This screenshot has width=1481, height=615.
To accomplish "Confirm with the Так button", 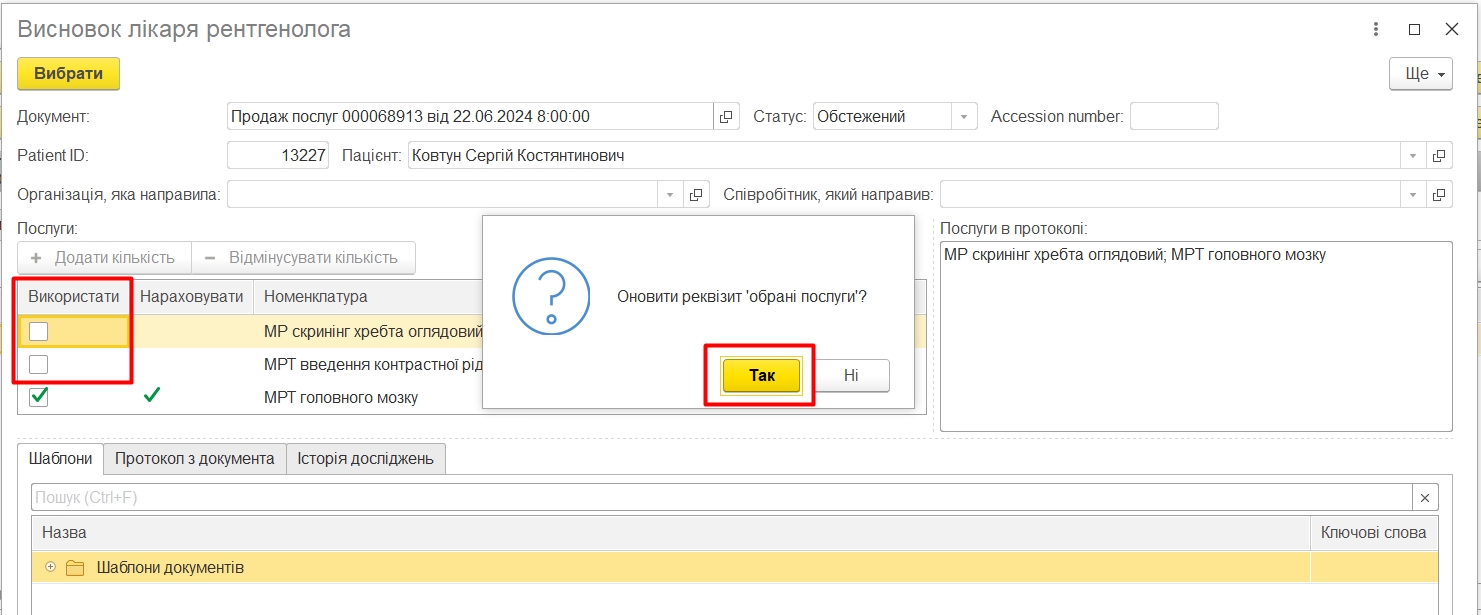I will [x=761, y=376].
